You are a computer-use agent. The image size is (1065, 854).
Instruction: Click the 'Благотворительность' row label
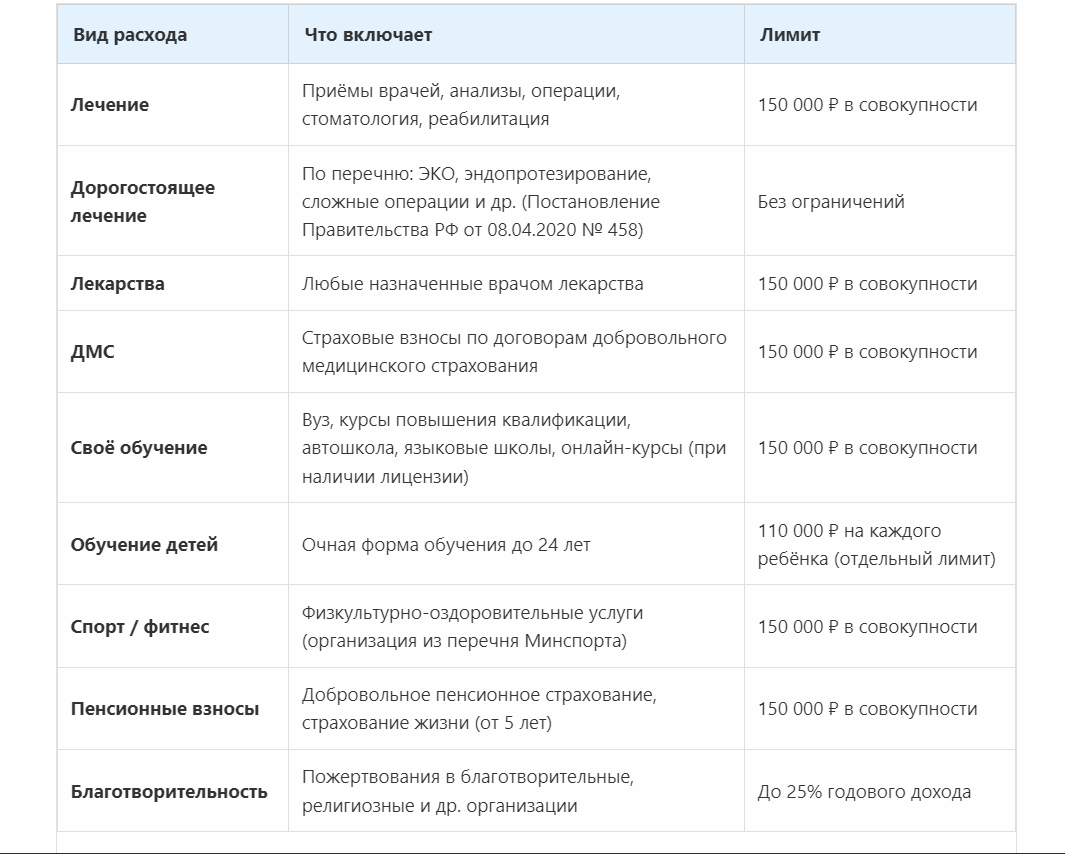point(169,791)
